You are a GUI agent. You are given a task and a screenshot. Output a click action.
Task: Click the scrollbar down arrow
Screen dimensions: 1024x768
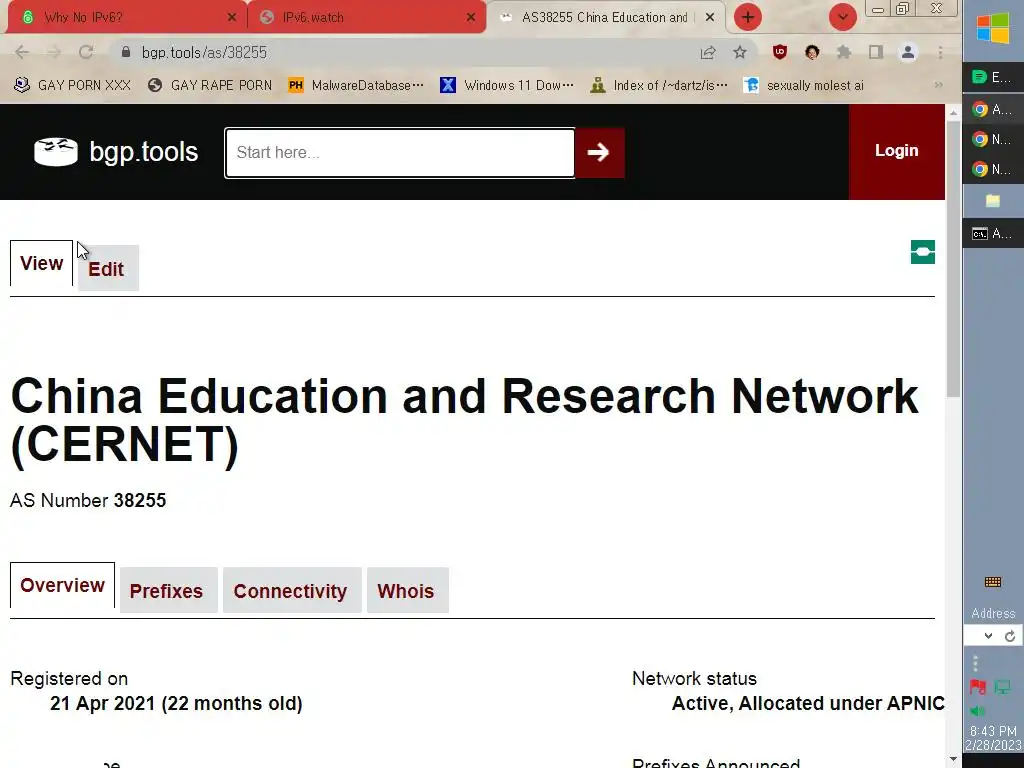tap(953, 759)
